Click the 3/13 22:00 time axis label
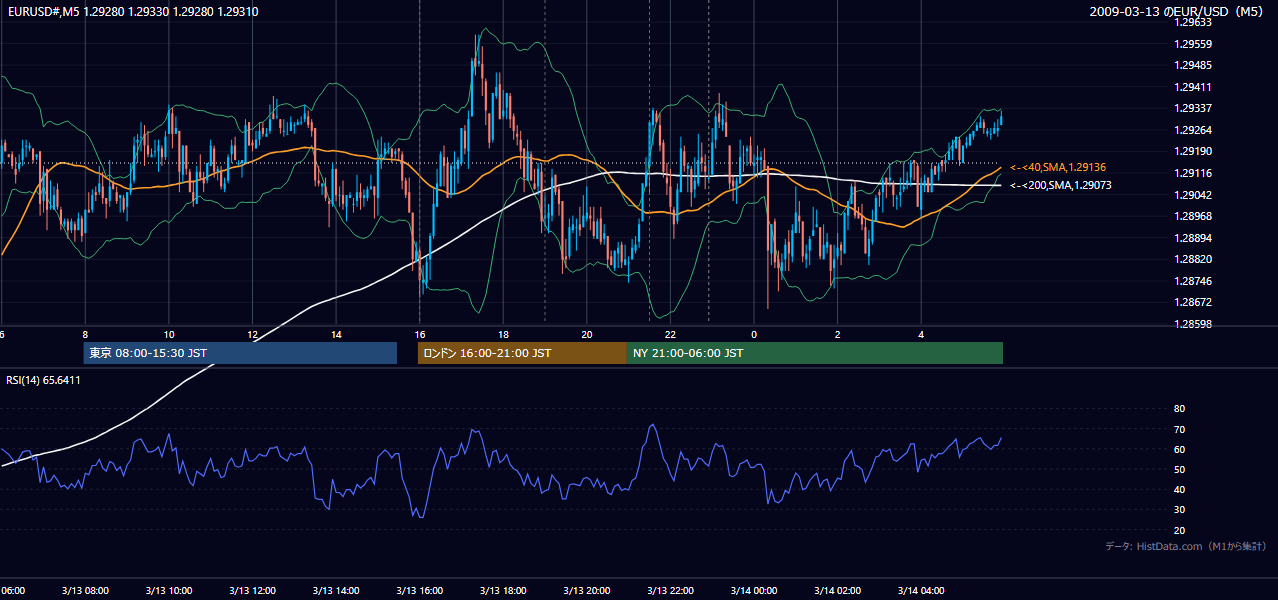The height and width of the screenshot is (600, 1278). pyautogui.click(x=670, y=590)
